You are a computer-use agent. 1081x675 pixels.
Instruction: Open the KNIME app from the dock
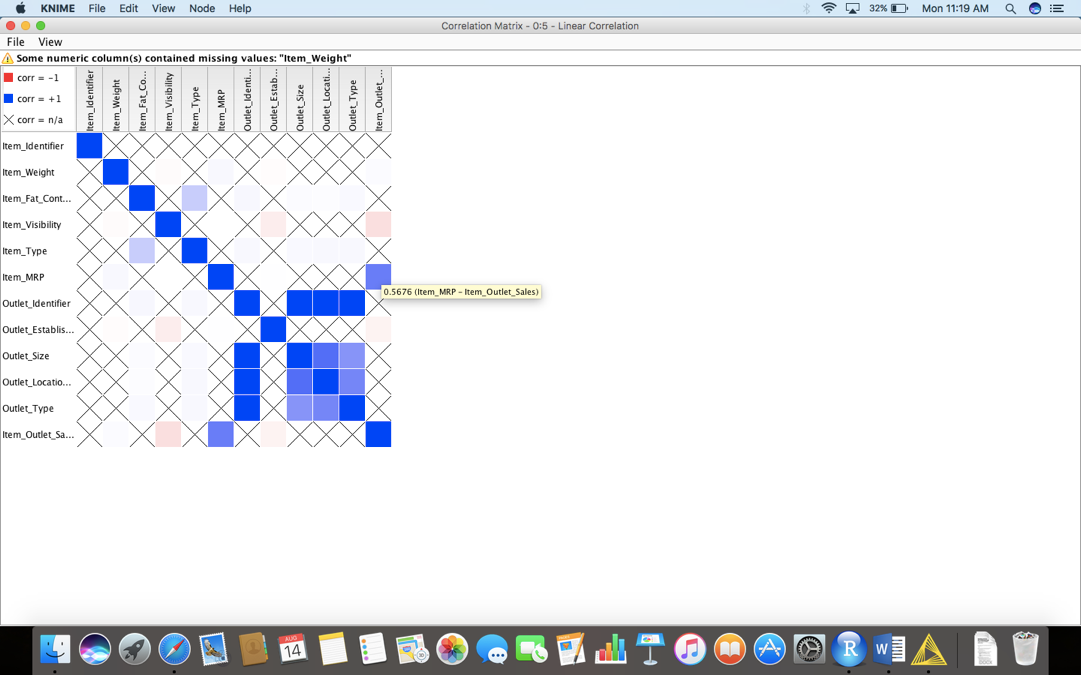(x=929, y=650)
